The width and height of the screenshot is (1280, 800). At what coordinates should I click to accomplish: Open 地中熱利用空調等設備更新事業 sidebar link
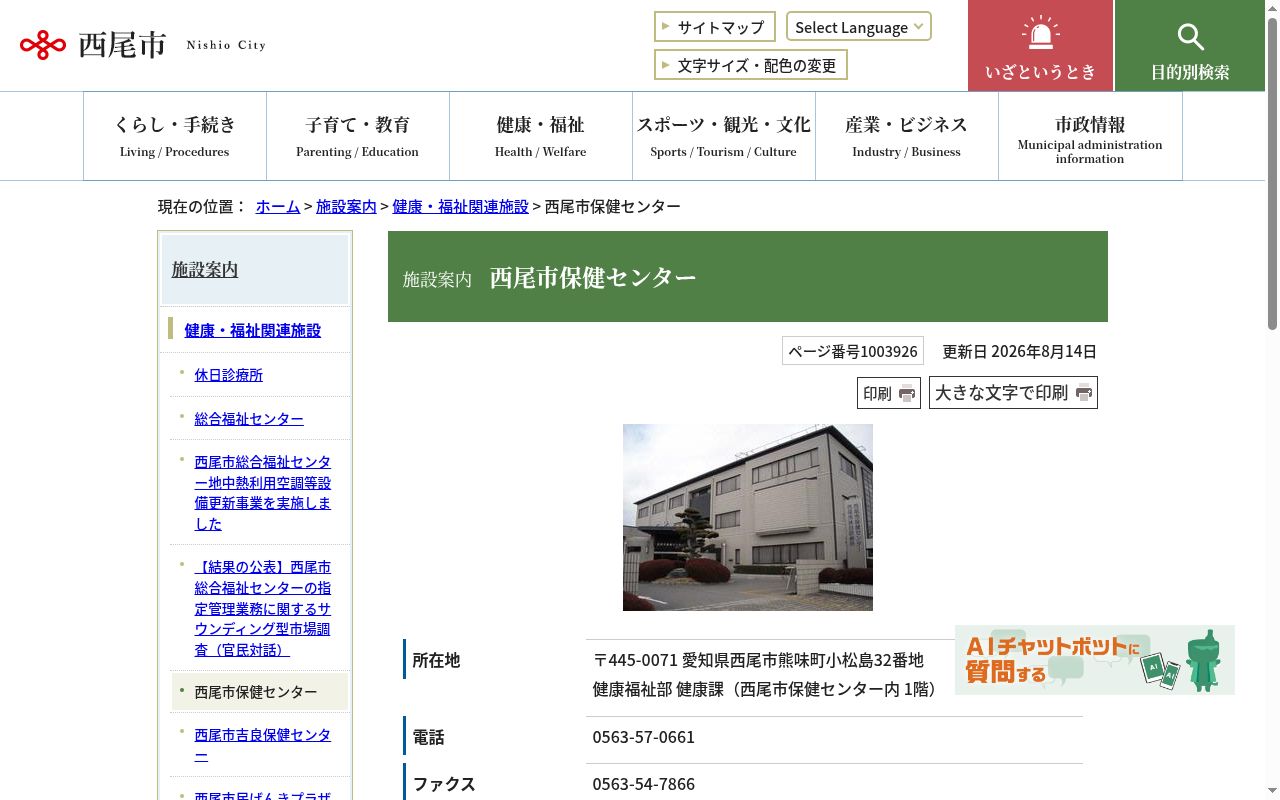263,493
